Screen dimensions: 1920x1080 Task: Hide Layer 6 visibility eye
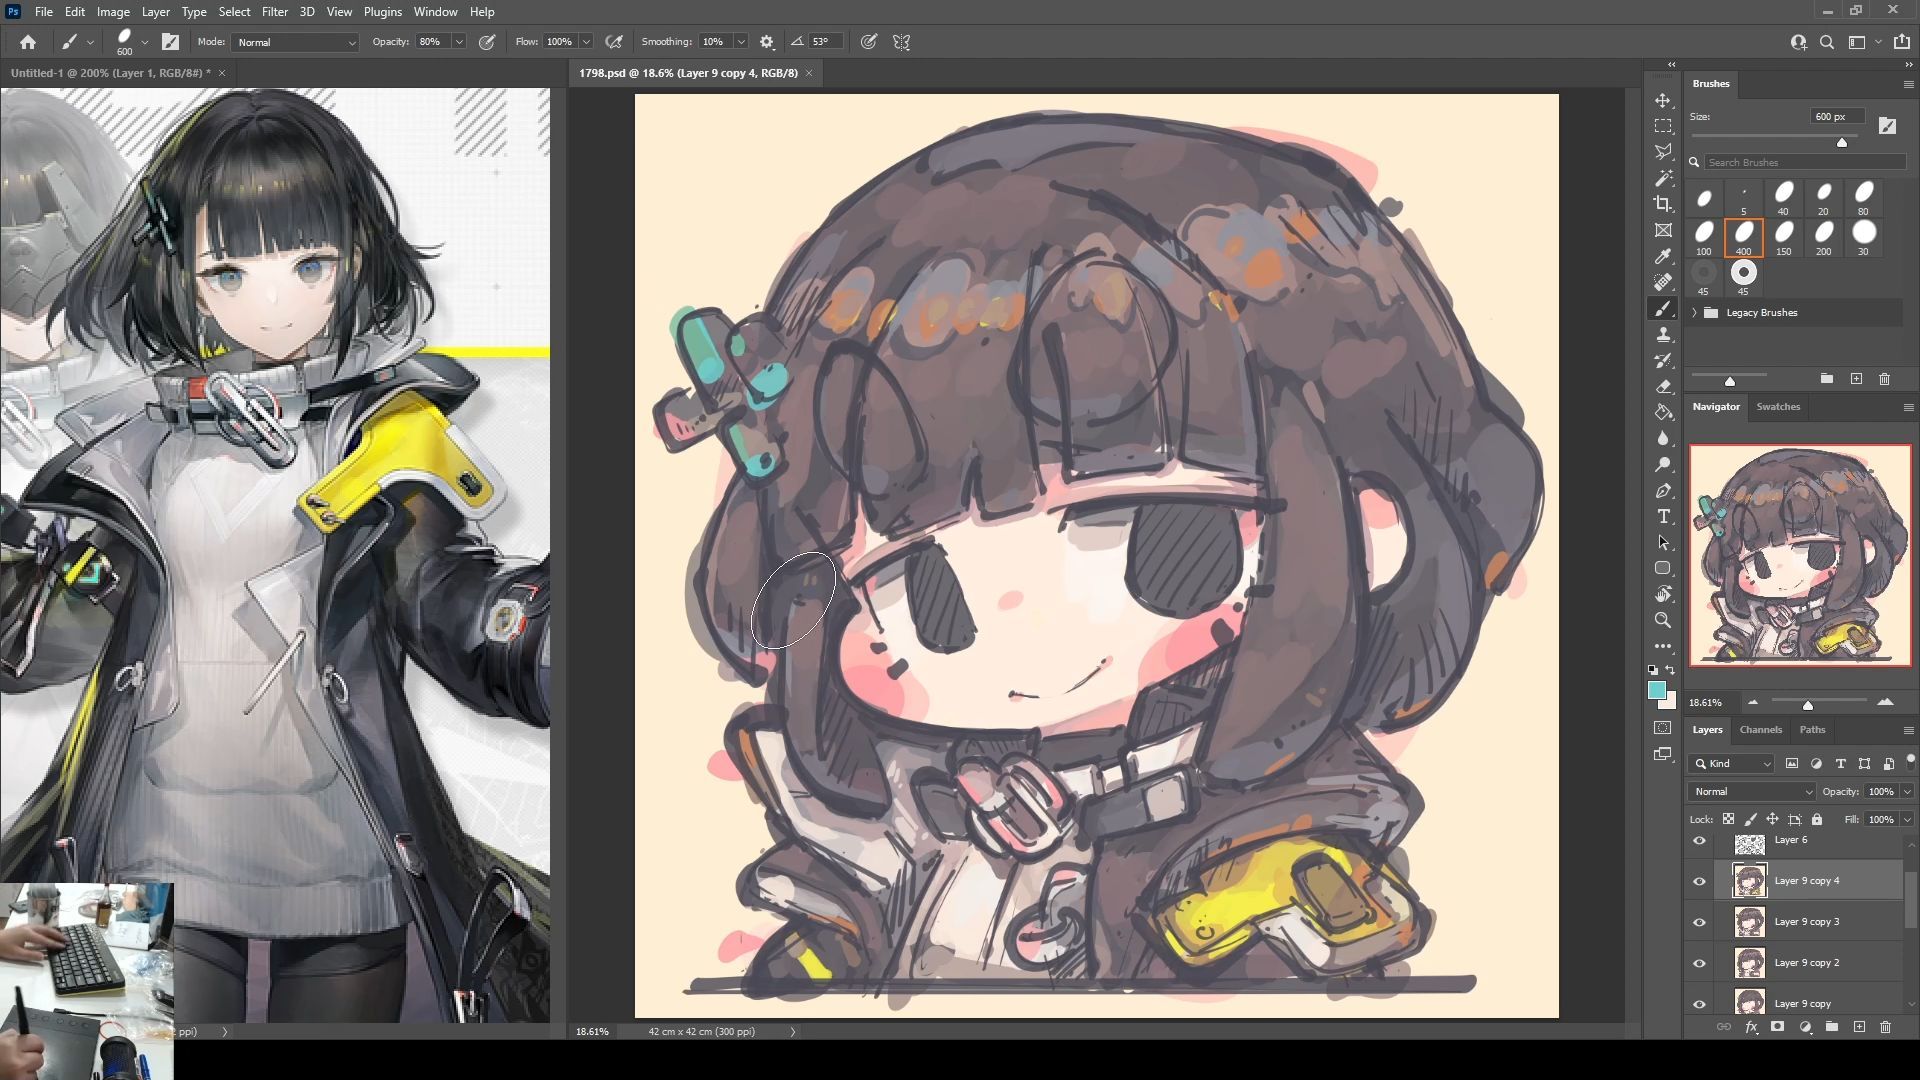click(1699, 841)
